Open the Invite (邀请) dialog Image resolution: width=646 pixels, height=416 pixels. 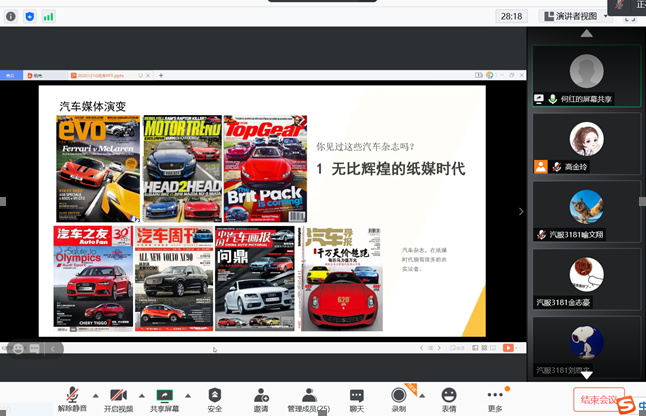pos(261,399)
